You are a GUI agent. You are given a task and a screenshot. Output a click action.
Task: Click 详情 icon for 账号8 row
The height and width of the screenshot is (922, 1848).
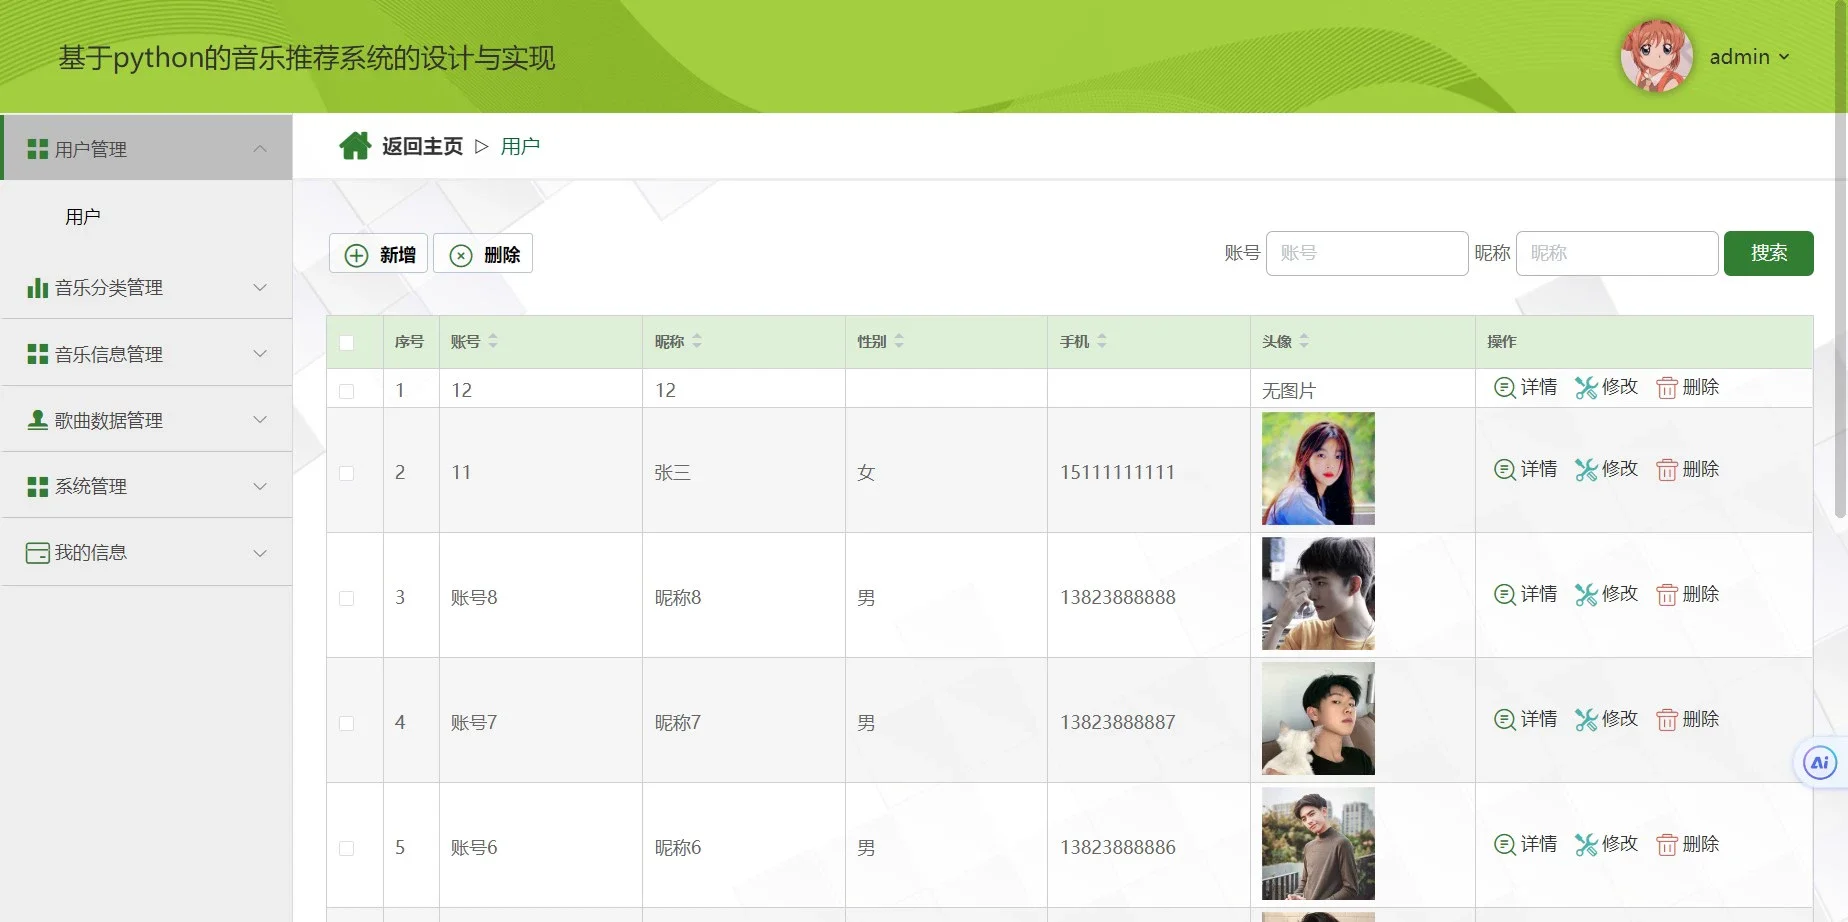pyautogui.click(x=1504, y=594)
